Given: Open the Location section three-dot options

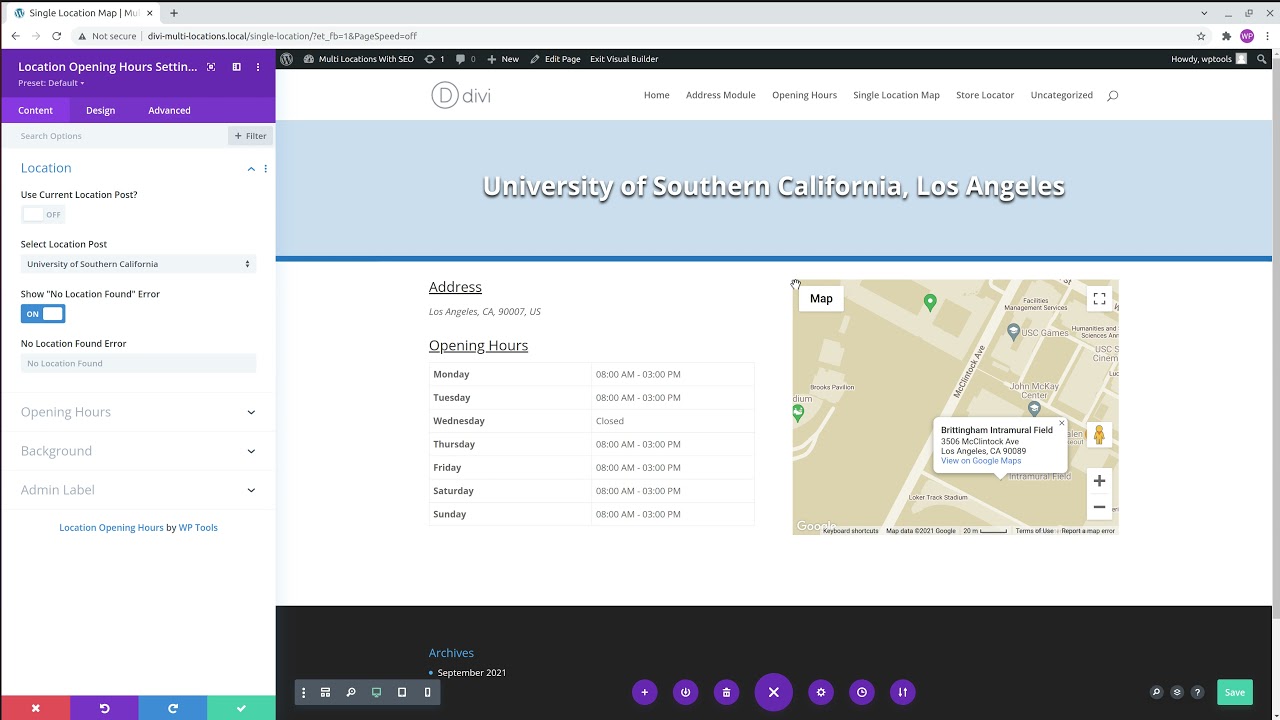Looking at the screenshot, I should [x=265, y=169].
